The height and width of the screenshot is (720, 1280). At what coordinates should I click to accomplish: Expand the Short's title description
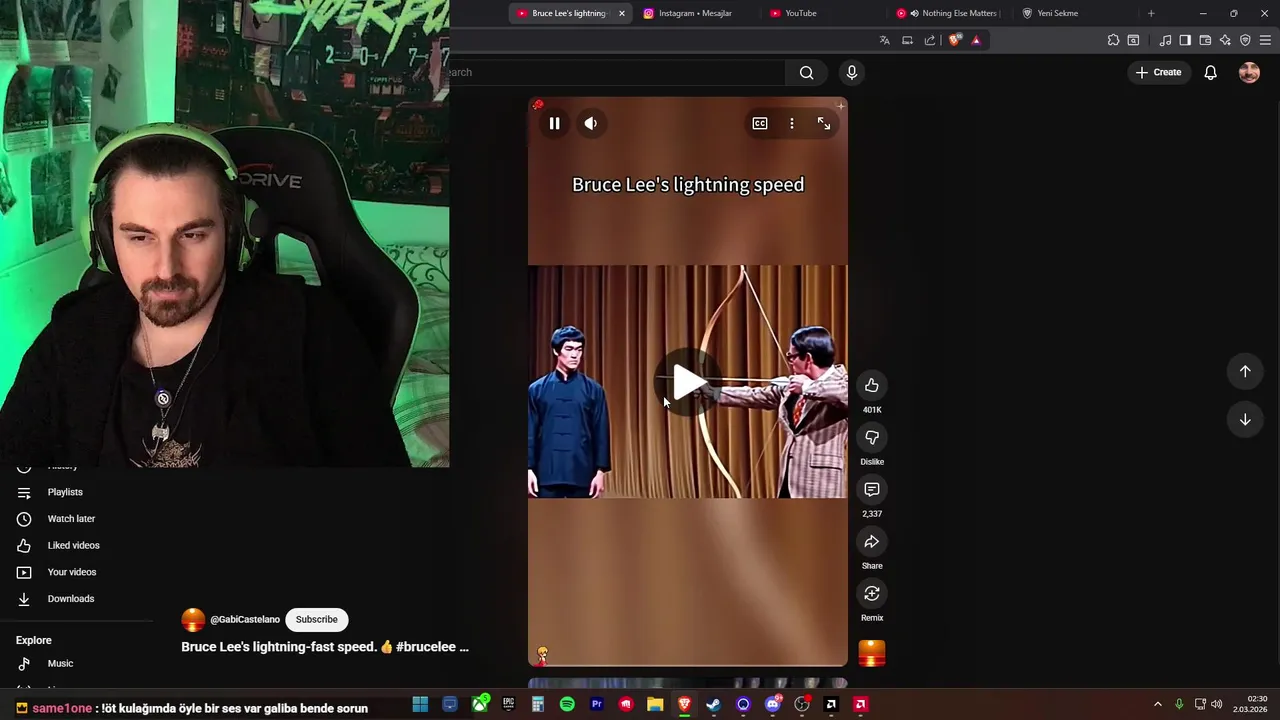point(325,647)
